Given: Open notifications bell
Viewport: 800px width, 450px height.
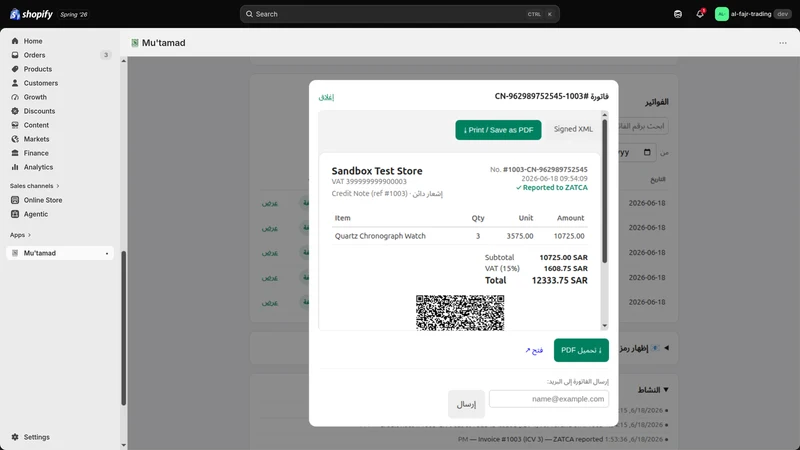Looking at the screenshot, I should pyautogui.click(x=700, y=14).
